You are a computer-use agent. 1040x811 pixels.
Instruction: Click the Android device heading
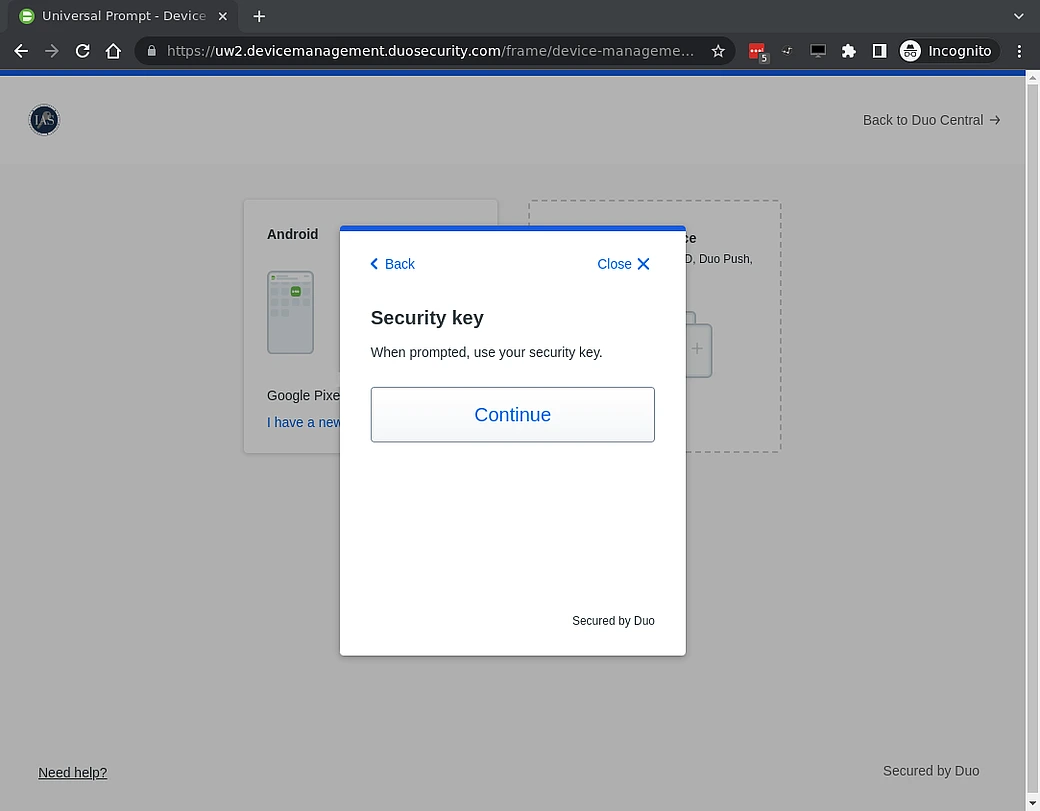292,234
